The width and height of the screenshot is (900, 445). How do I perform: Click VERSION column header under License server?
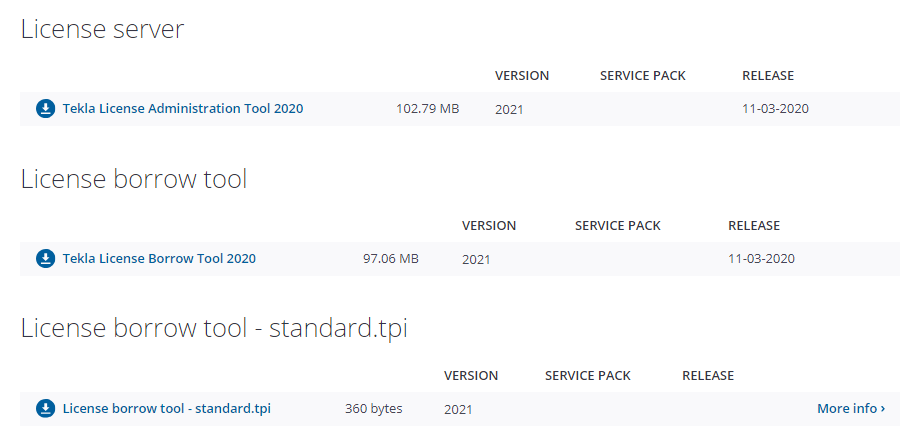click(522, 76)
